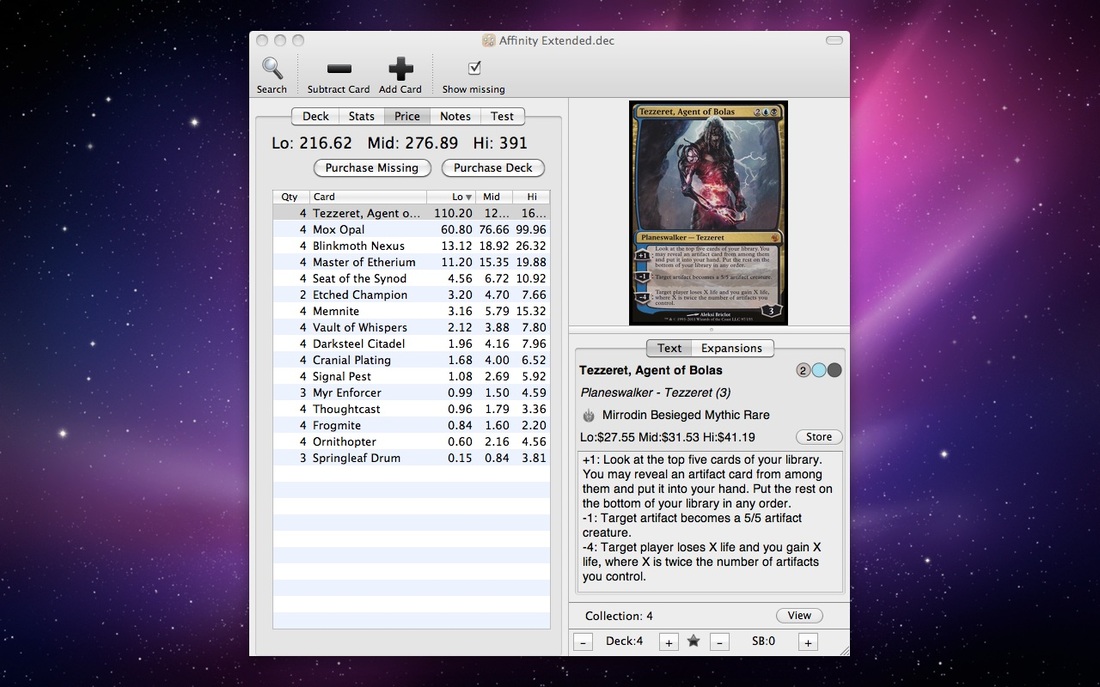1100x687 pixels.
Task: Increase deck count with plus button
Action: click(668, 642)
